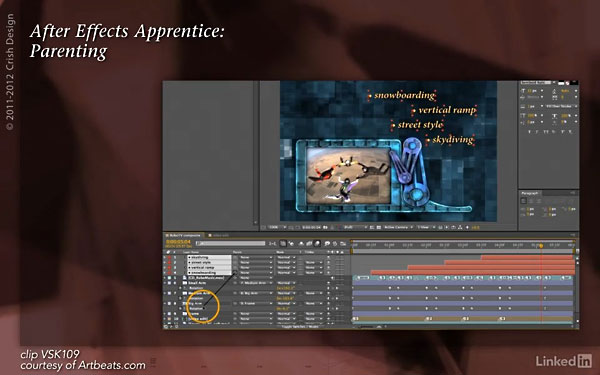
Task: Open Small Arm parent dropdown (Medium Arm)
Action: [x=256, y=283]
